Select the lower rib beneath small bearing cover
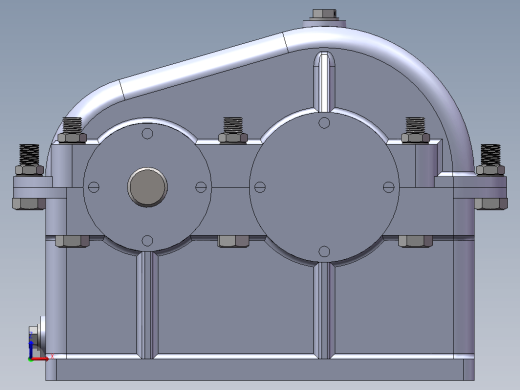The height and width of the screenshot is (390, 520). point(147,305)
